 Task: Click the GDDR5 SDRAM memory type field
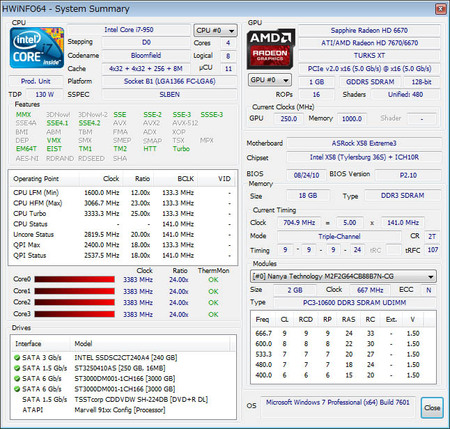coord(370,82)
